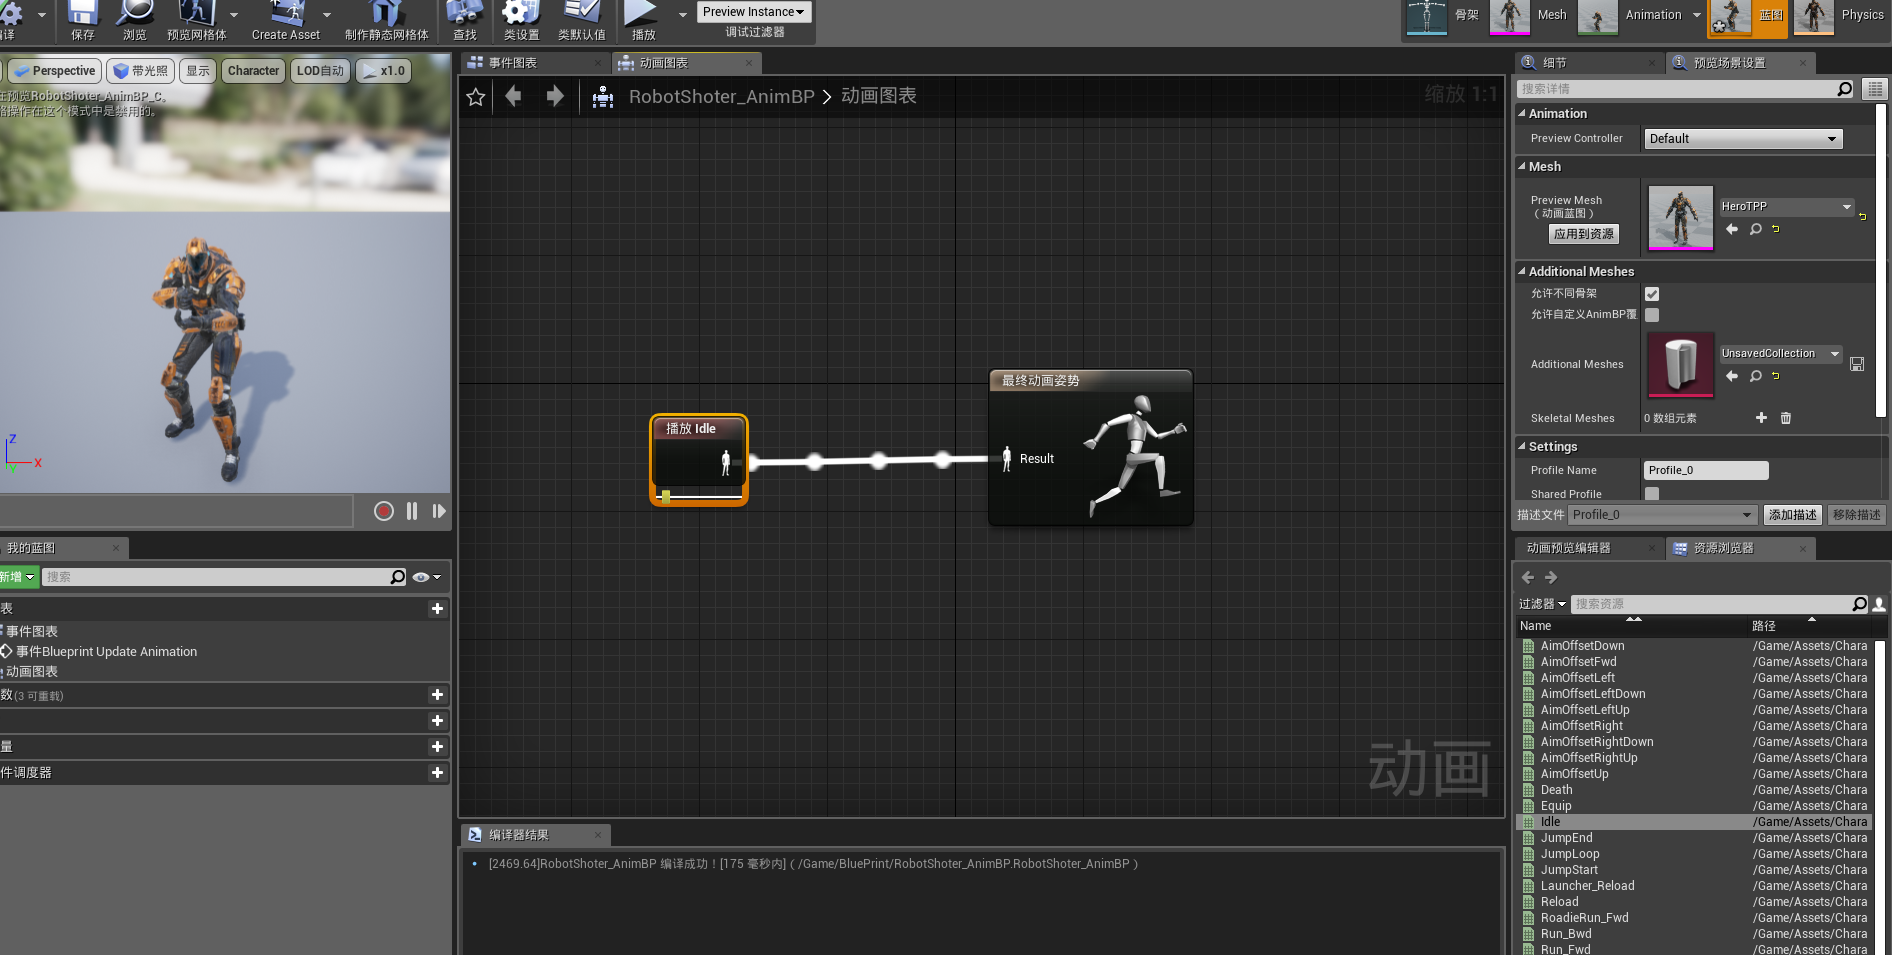Enable 允许不同骨架 checkbox
The width and height of the screenshot is (1892, 955).
(x=1651, y=293)
